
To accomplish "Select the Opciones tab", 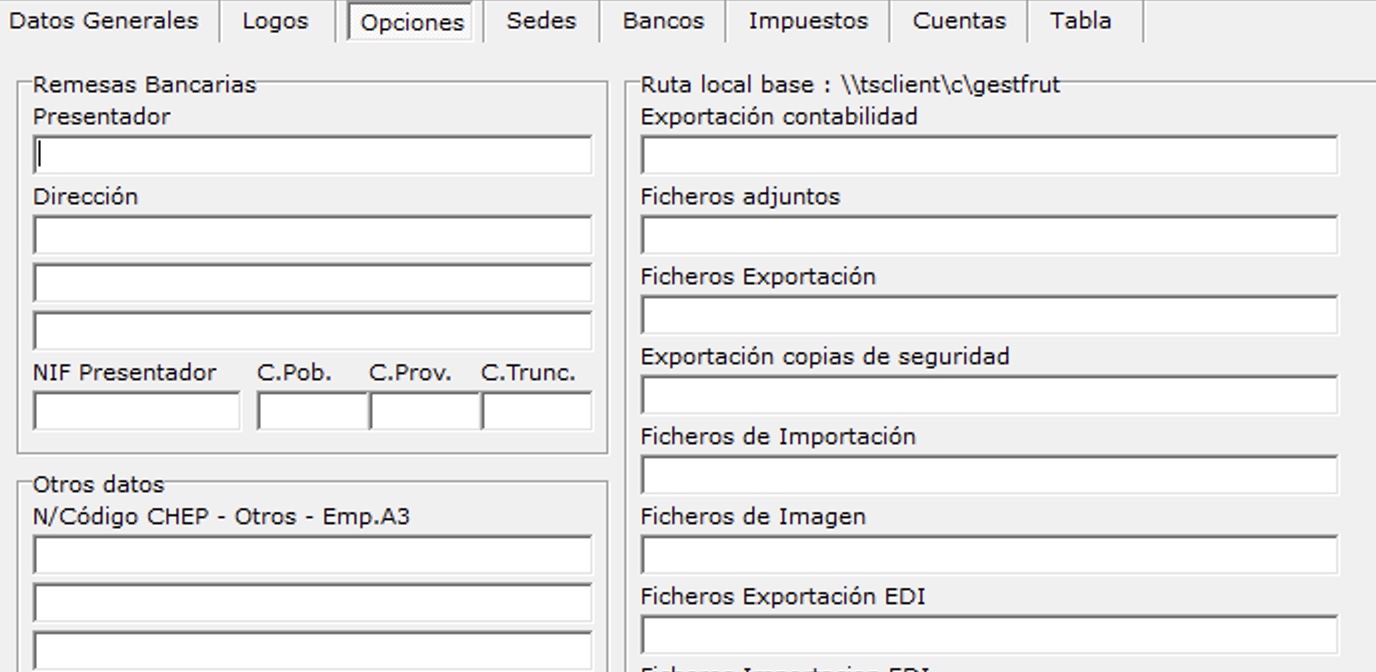I will [412, 22].
